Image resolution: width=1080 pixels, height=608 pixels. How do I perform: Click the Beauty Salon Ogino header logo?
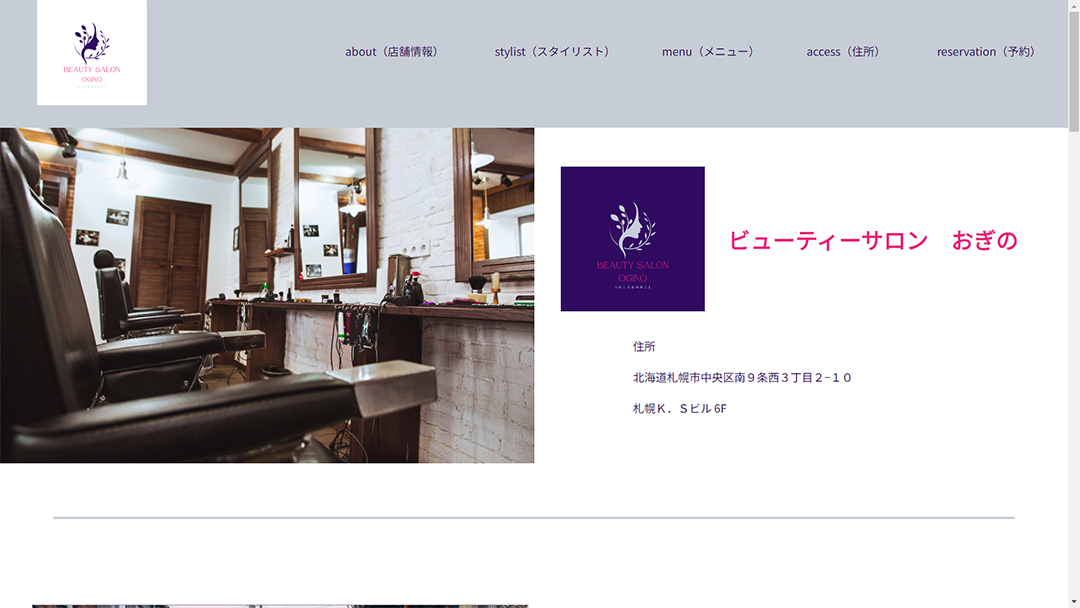click(x=92, y=52)
